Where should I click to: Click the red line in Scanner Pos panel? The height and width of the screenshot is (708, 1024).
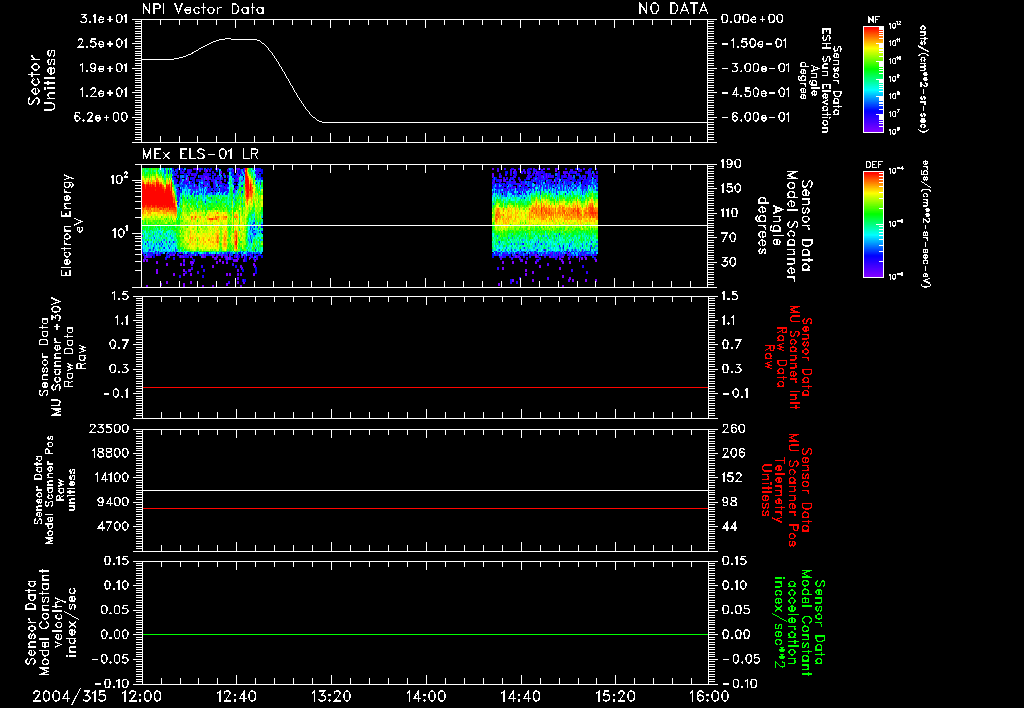coord(425,508)
